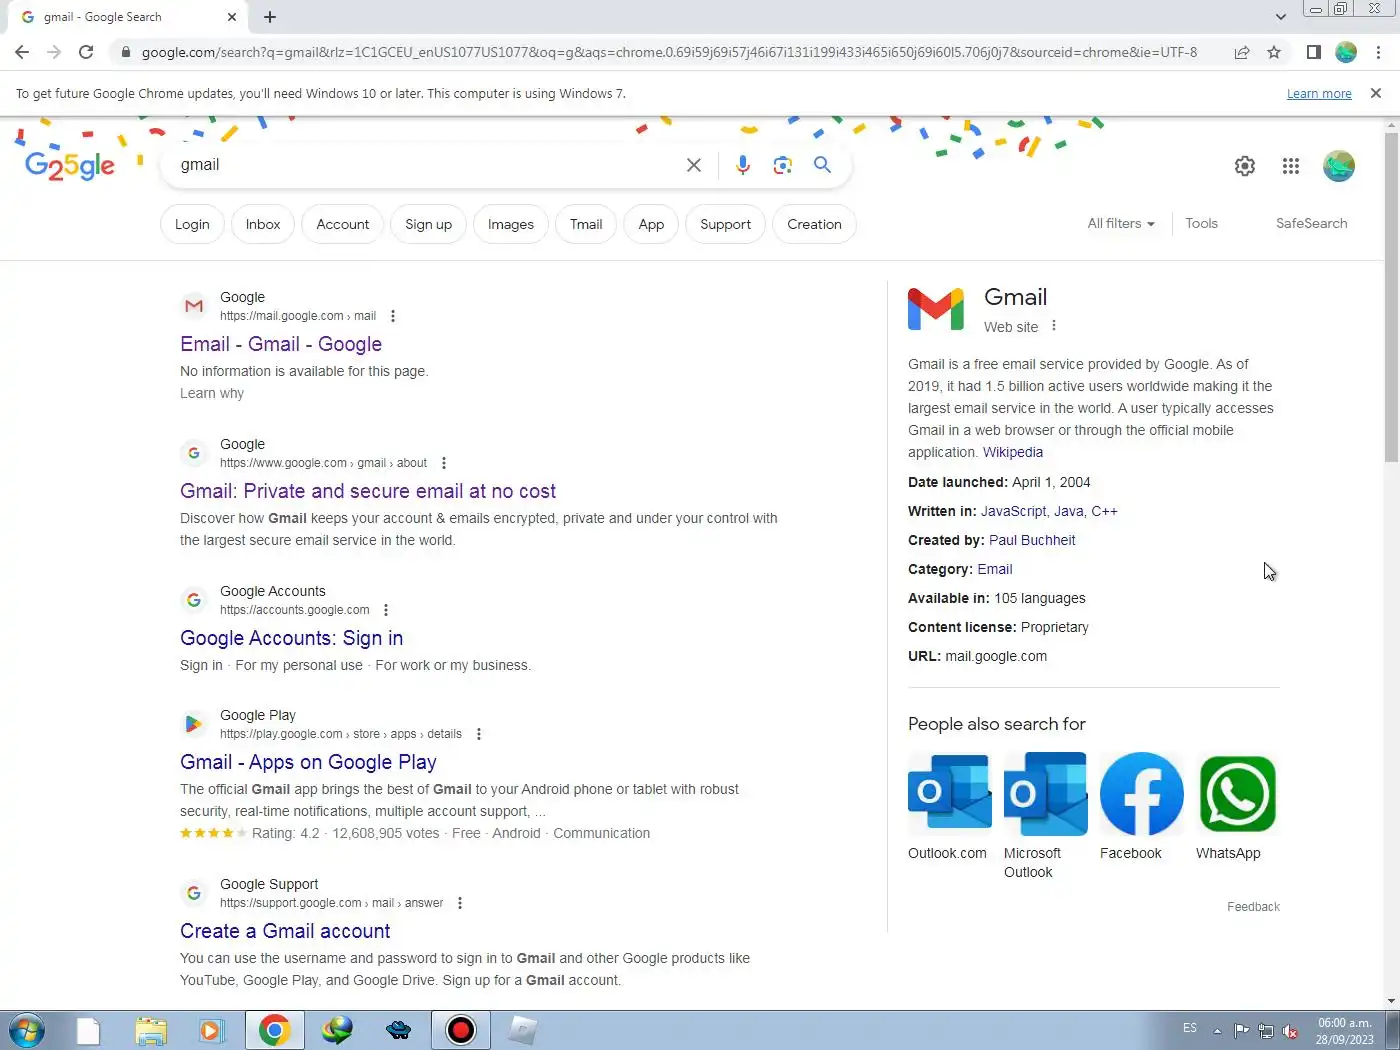Screen dimensions: 1400x1050
Task: Click the Paul Buchheit link
Action: click(x=1032, y=540)
